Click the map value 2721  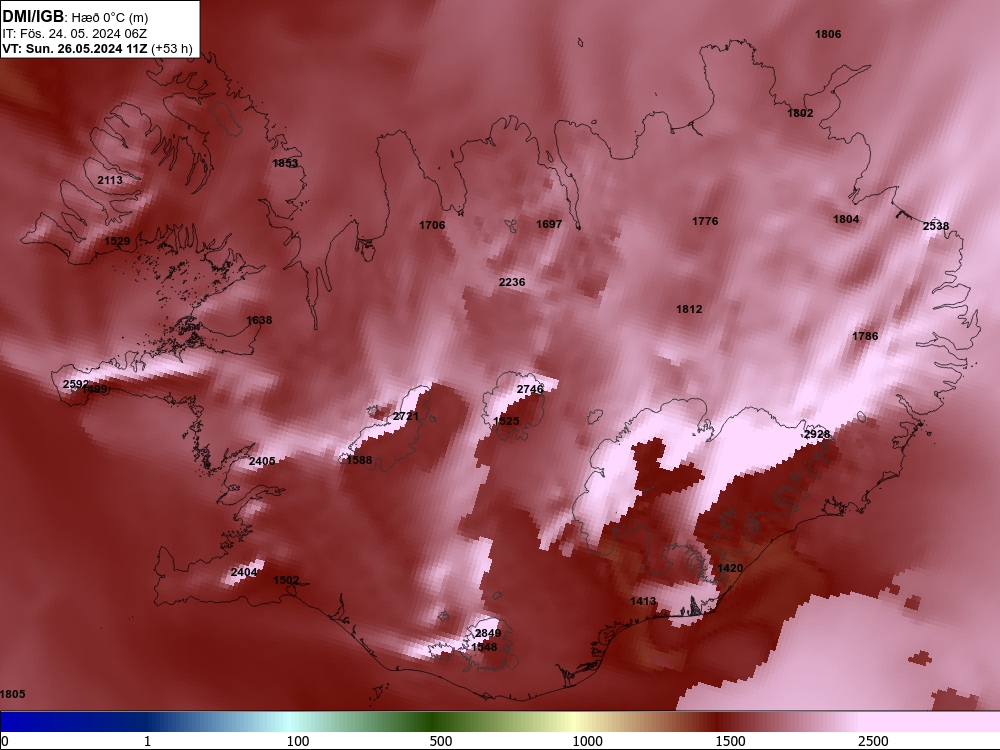click(406, 416)
